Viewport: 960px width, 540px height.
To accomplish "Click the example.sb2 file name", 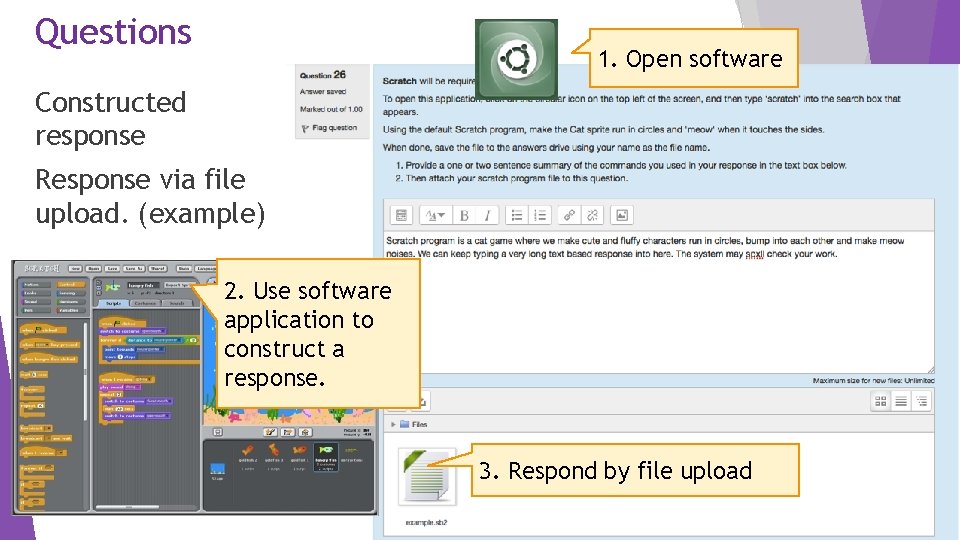I will click(x=427, y=522).
